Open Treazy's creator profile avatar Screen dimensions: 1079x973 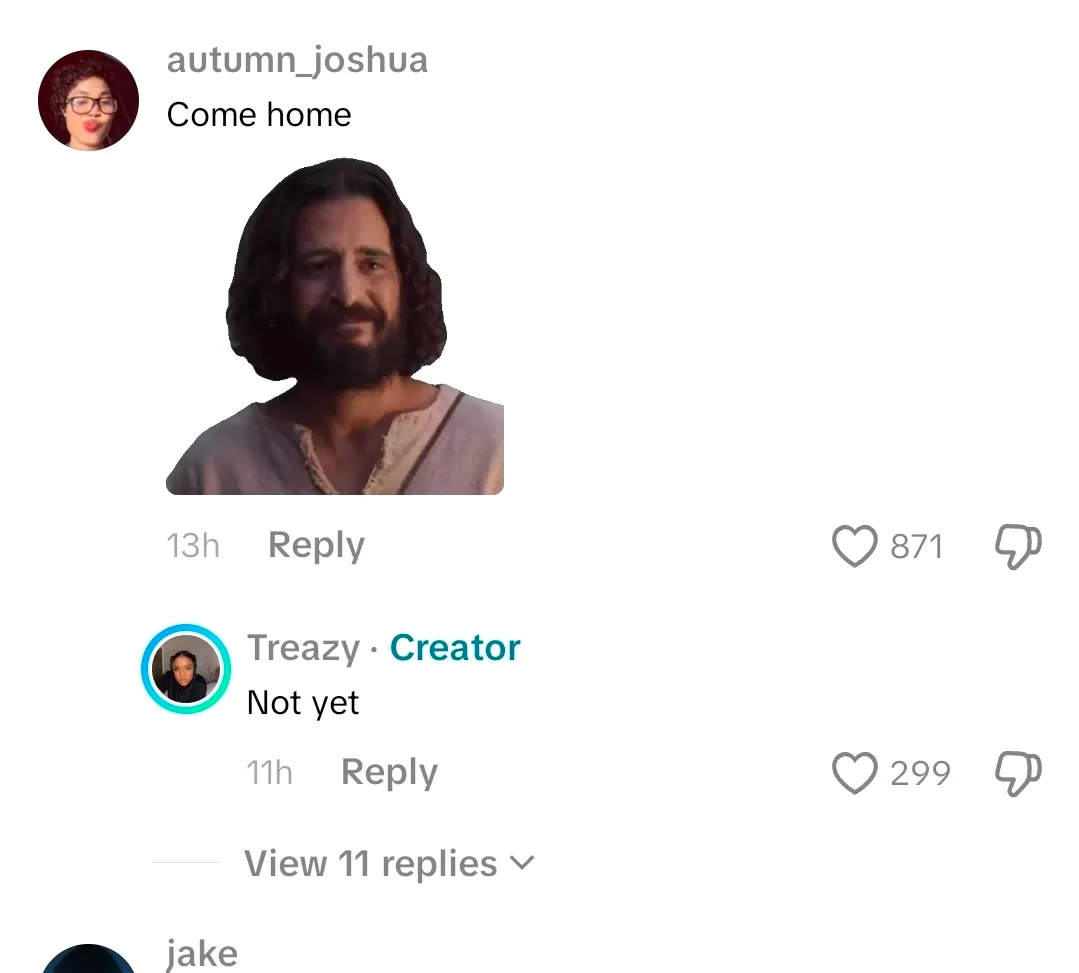click(186, 670)
